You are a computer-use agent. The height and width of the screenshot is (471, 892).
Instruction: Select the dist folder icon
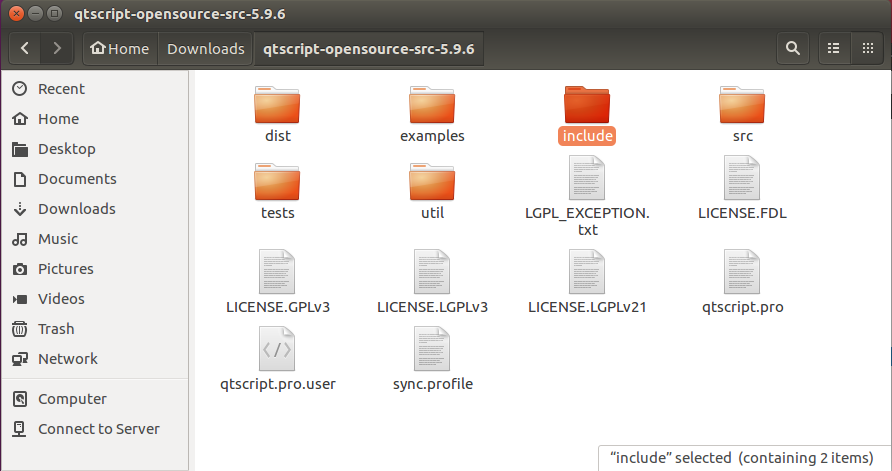point(277,105)
